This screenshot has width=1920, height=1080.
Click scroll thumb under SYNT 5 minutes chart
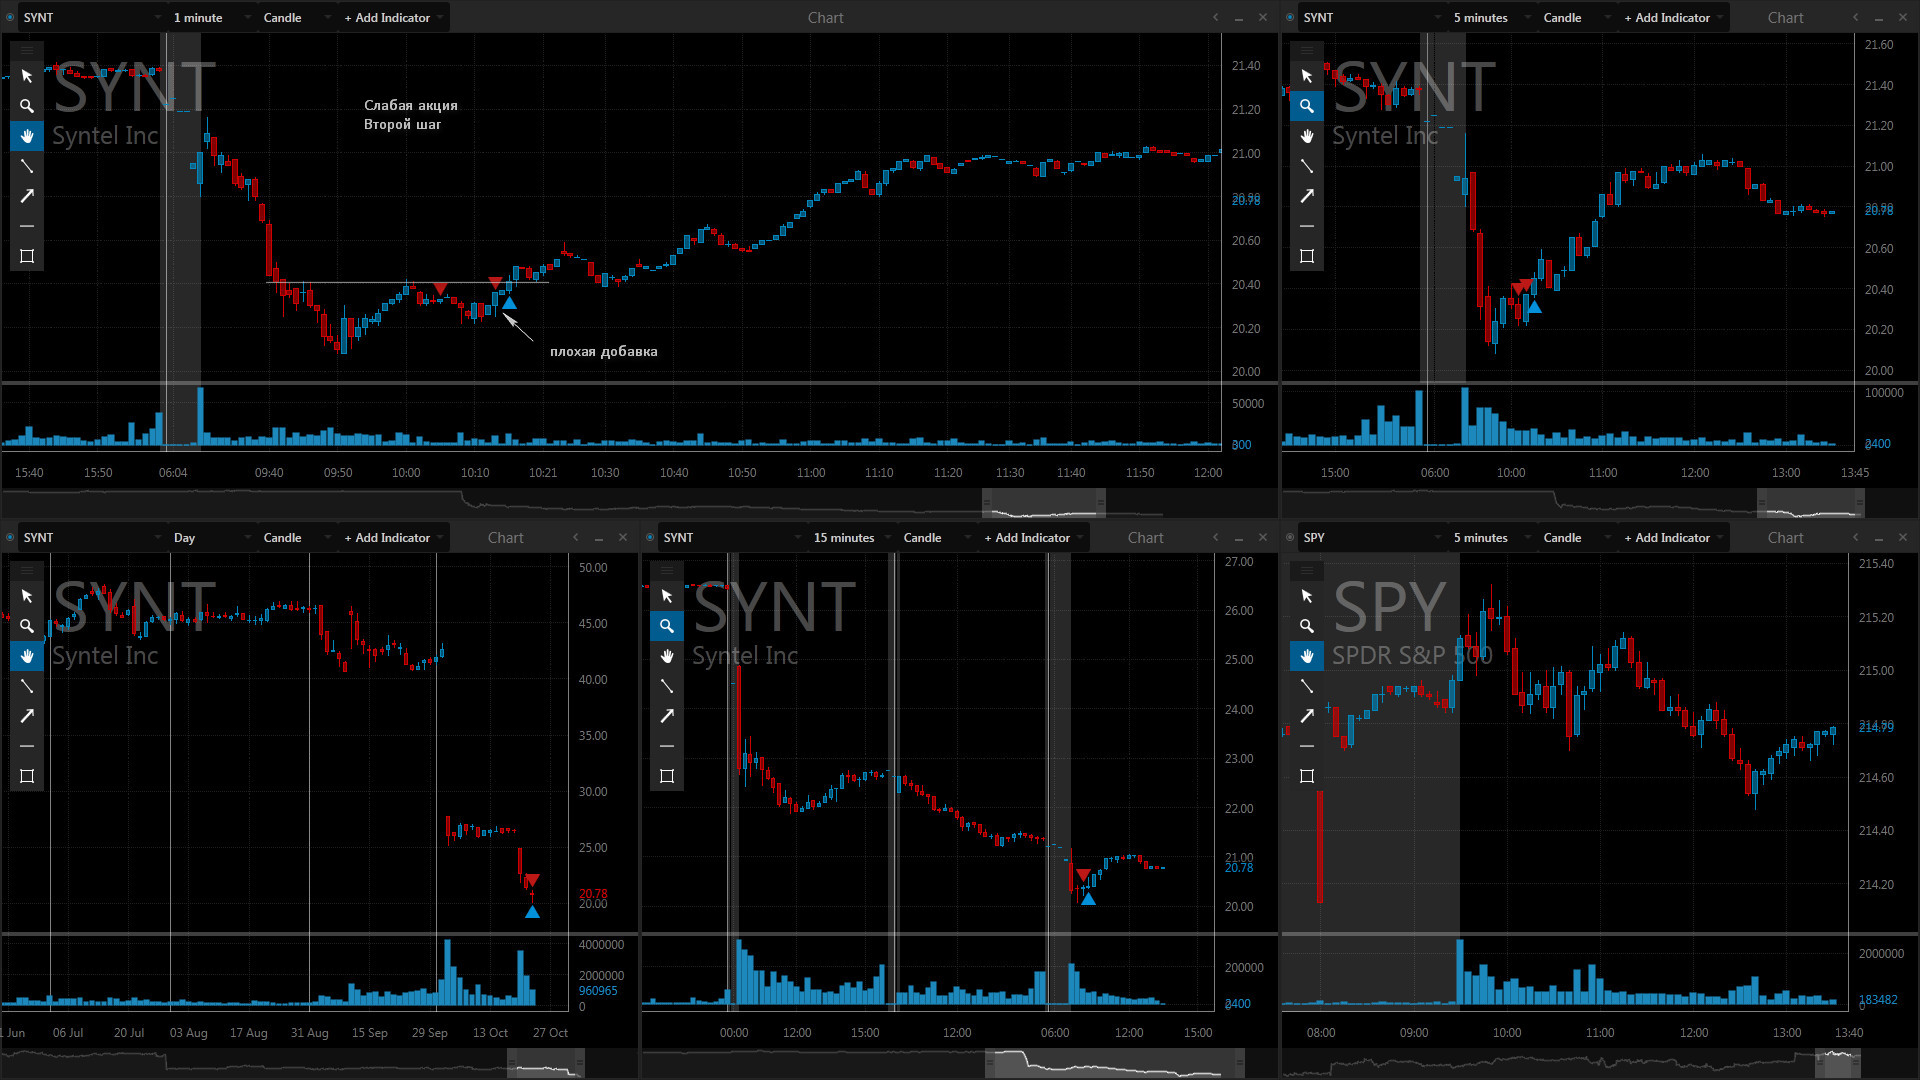pos(1810,503)
